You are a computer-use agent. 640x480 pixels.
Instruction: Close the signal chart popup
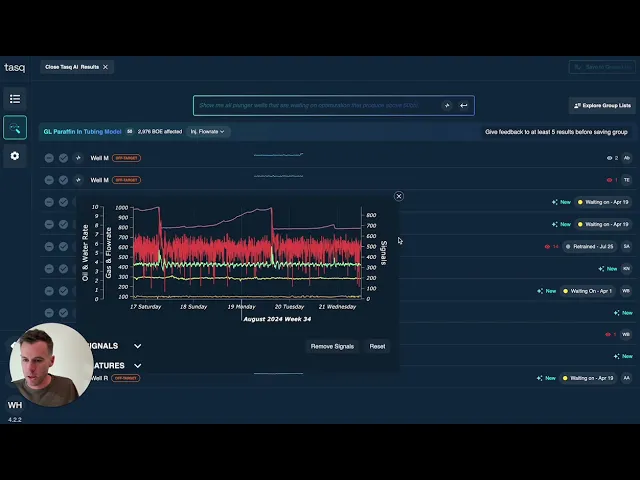point(399,196)
